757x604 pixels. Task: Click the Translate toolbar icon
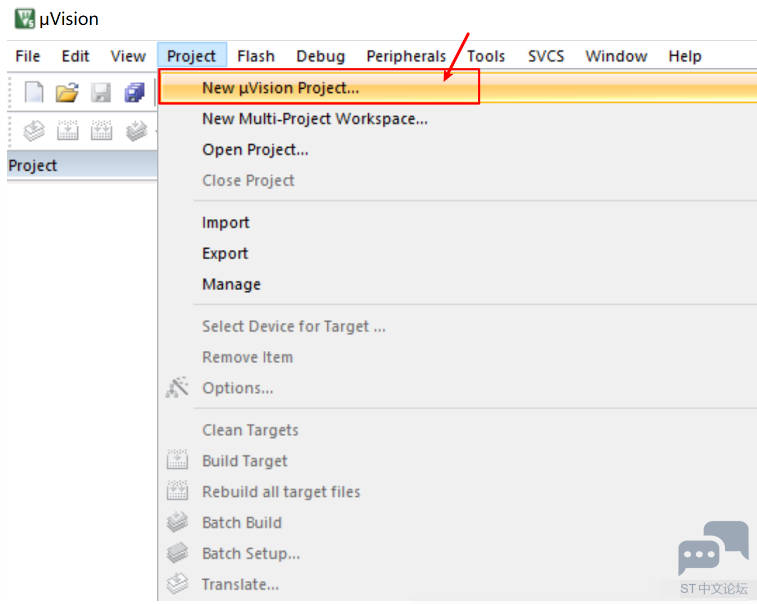tap(34, 131)
